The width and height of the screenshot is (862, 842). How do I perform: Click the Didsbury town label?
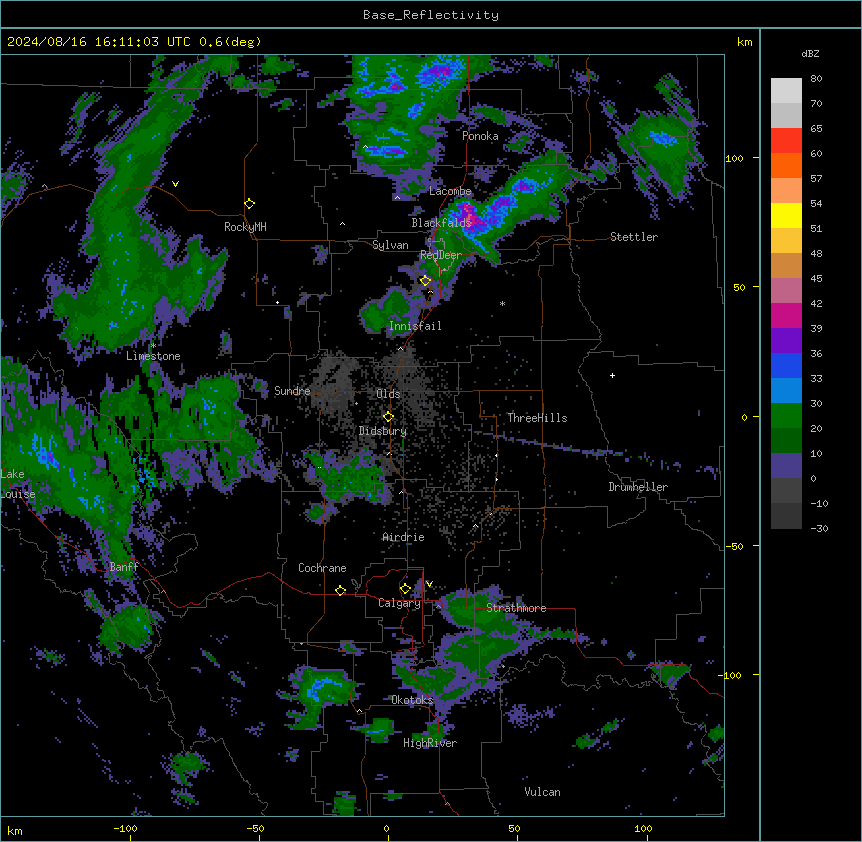point(383,431)
